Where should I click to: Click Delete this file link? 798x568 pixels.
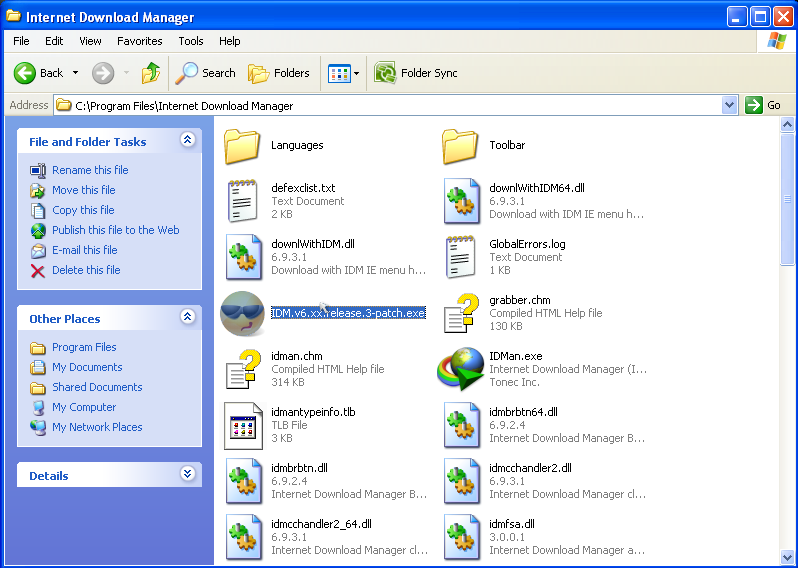click(86, 270)
